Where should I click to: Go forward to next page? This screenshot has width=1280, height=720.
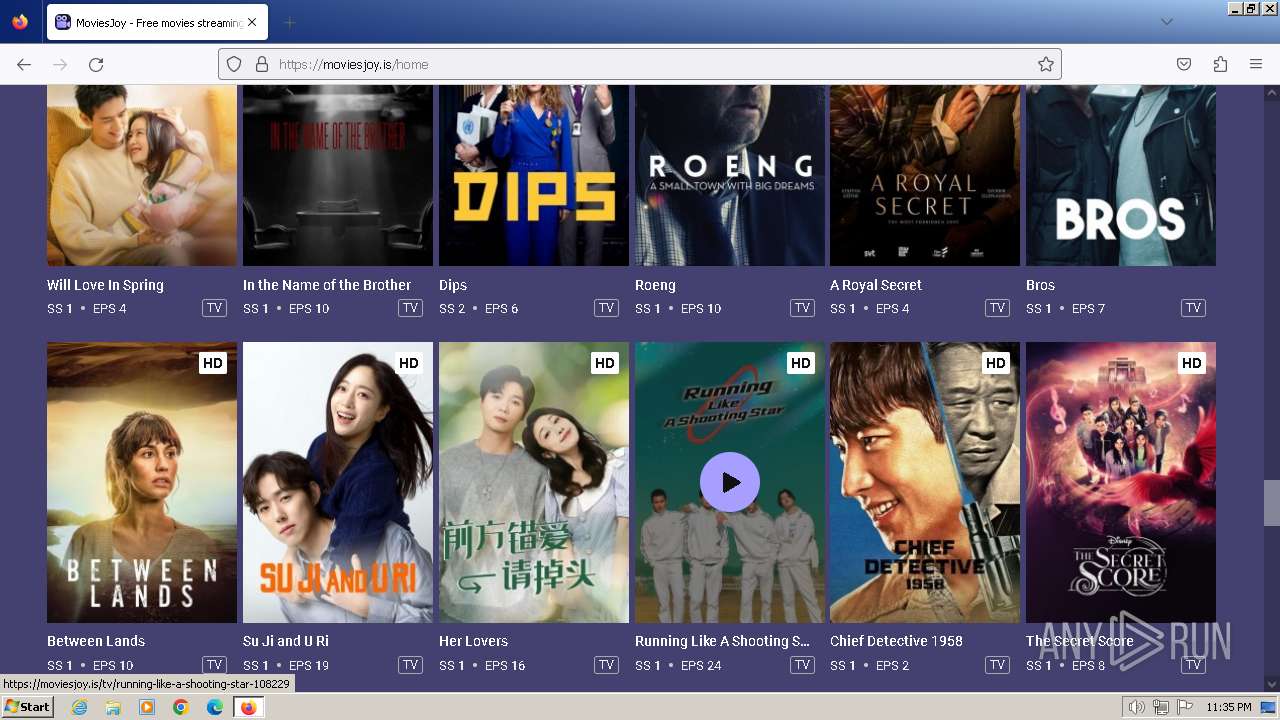point(60,64)
